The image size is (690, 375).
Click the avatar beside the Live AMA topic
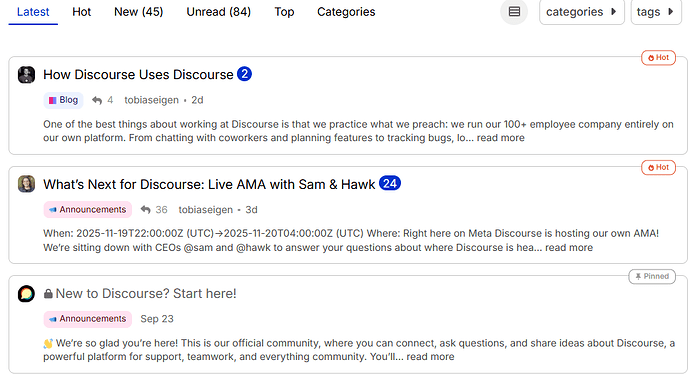coord(26,184)
